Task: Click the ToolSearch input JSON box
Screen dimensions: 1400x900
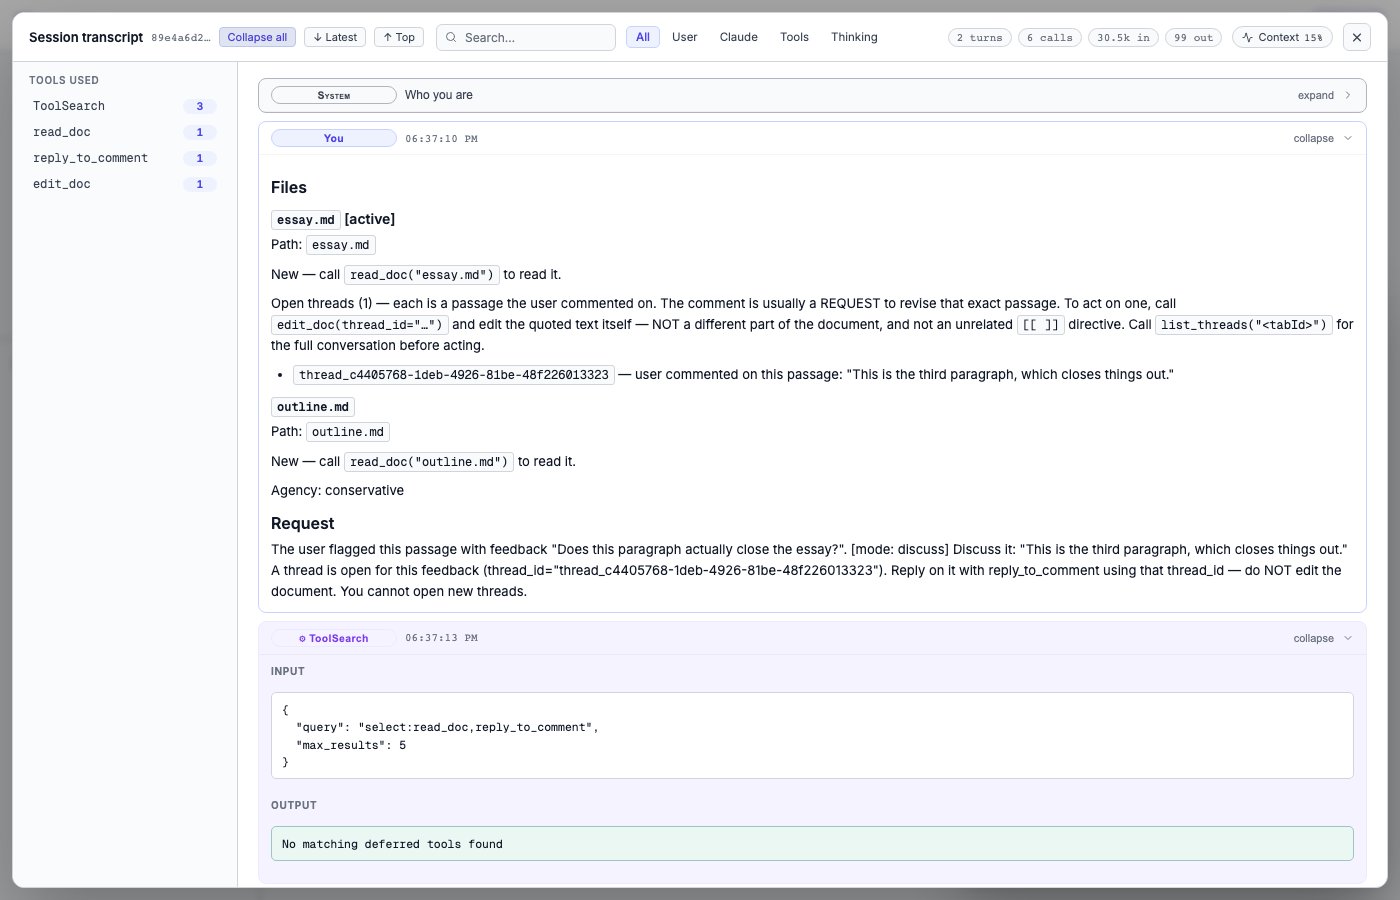Action: coord(812,736)
